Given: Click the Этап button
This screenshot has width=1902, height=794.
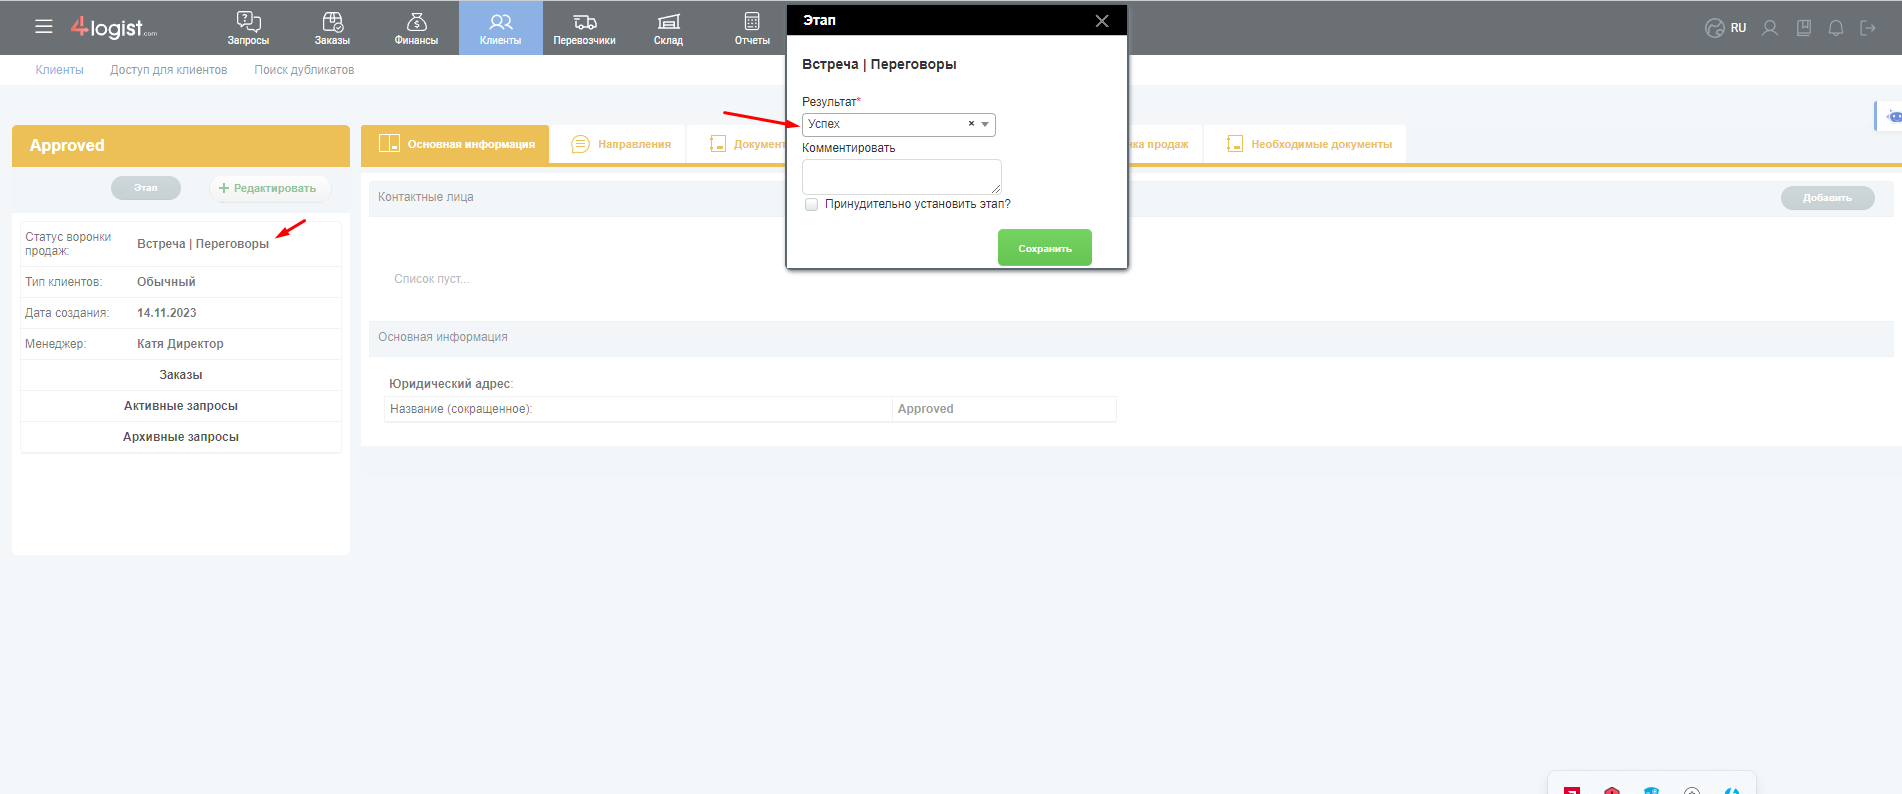Looking at the screenshot, I should [x=146, y=188].
